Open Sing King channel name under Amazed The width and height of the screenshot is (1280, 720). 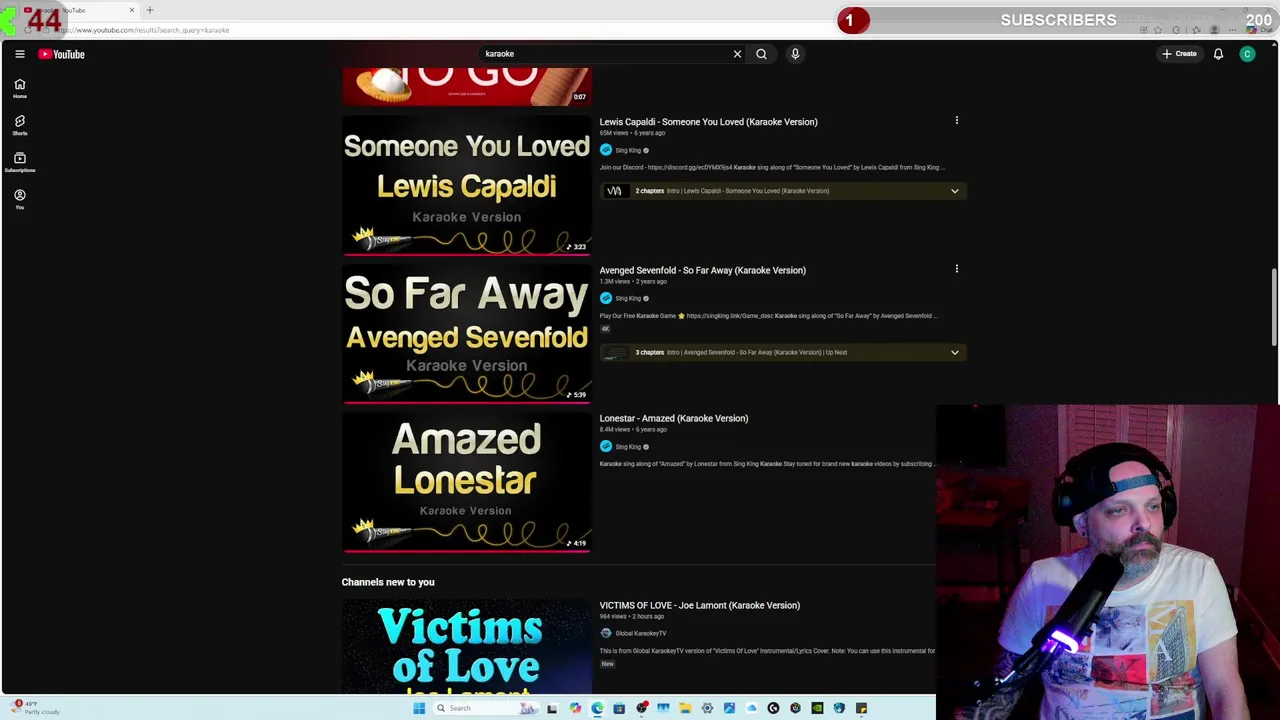coord(628,447)
